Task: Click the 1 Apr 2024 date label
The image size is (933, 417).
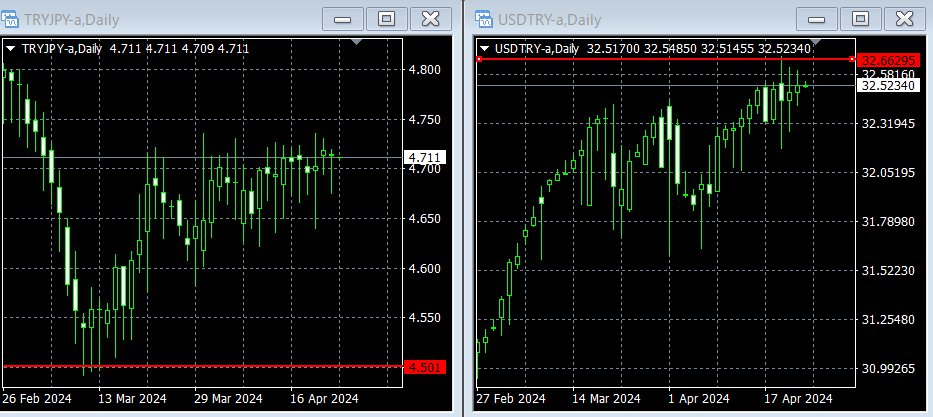Action: pyautogui.click(x=699, y=399)
